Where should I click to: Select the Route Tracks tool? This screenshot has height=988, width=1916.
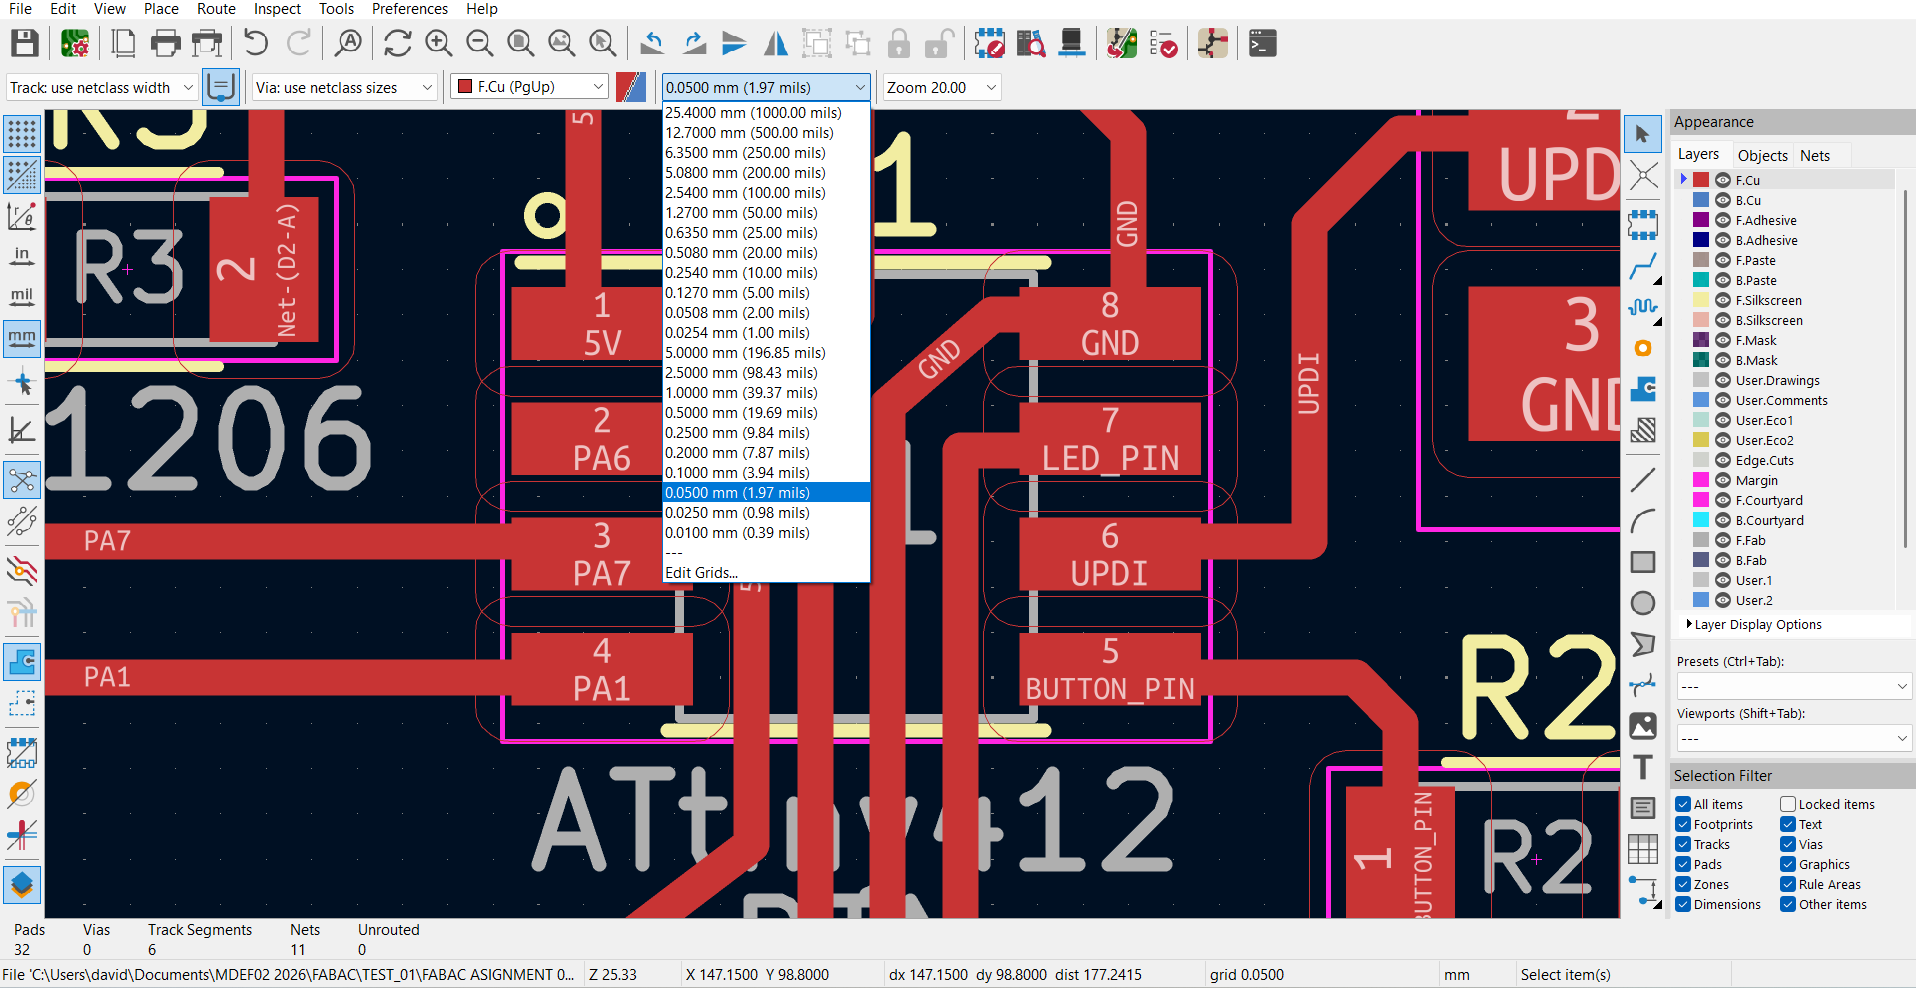1642,266
